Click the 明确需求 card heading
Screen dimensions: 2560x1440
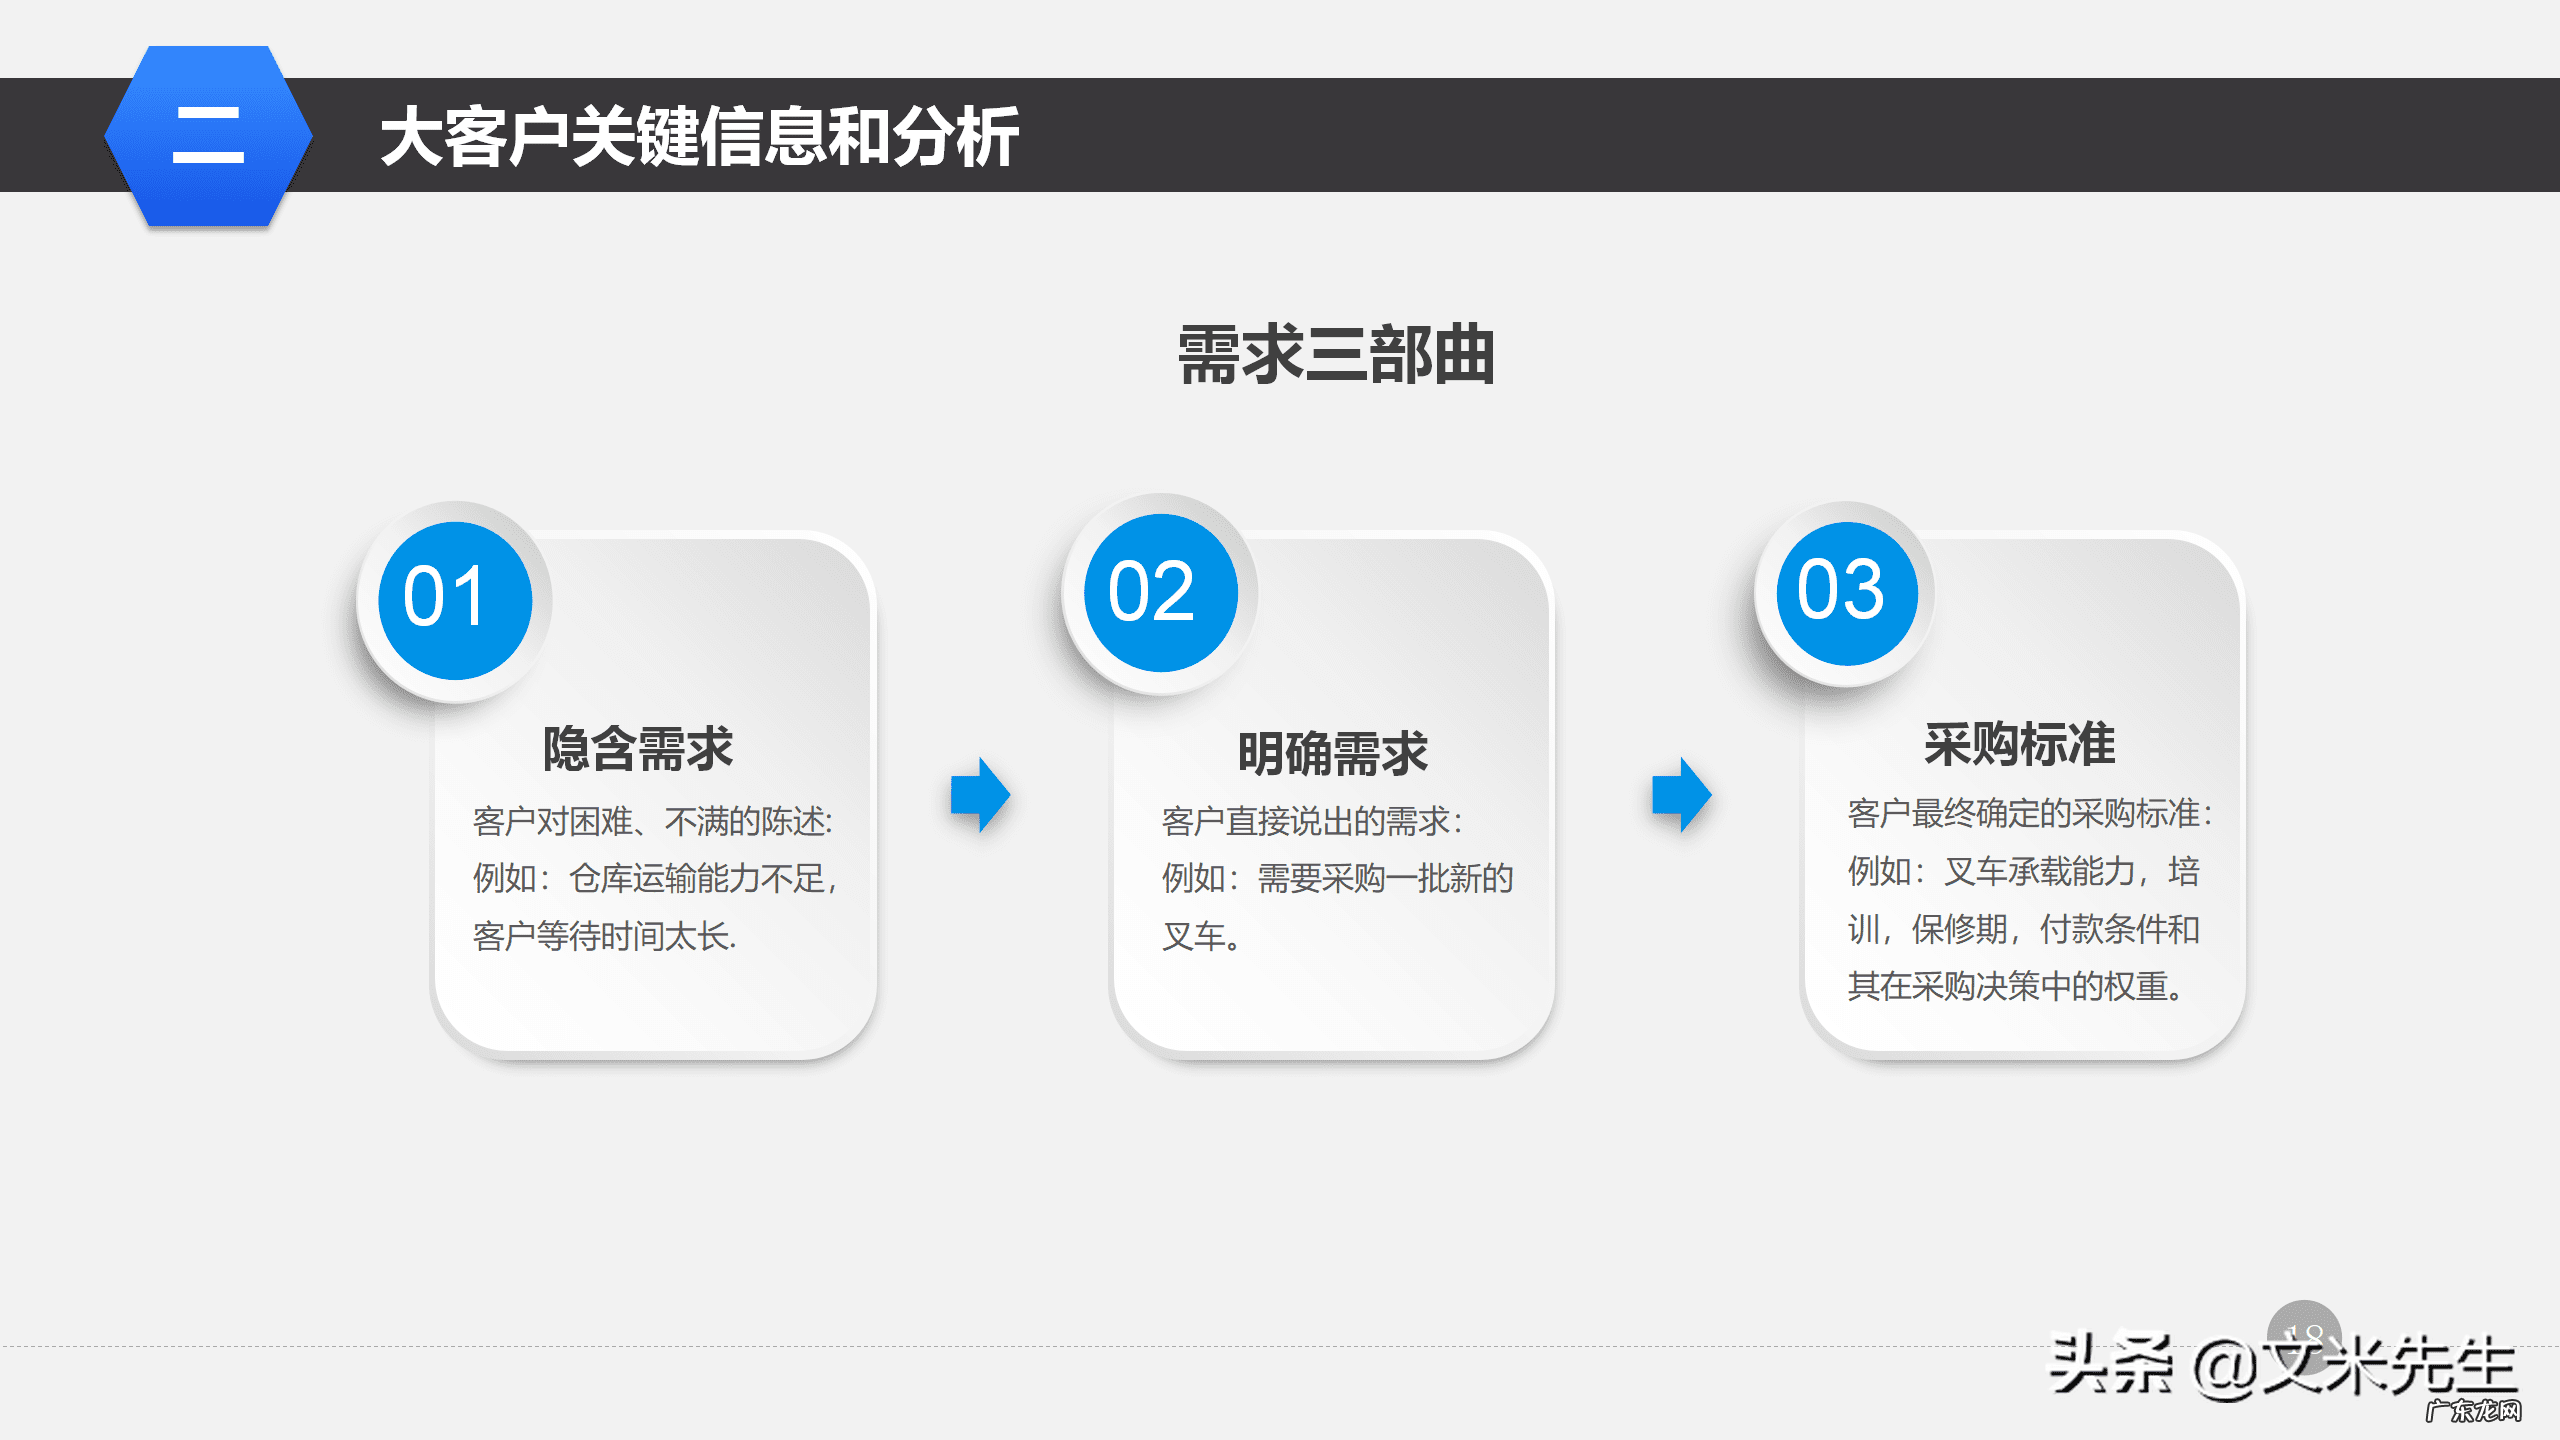pos(1332,753)
